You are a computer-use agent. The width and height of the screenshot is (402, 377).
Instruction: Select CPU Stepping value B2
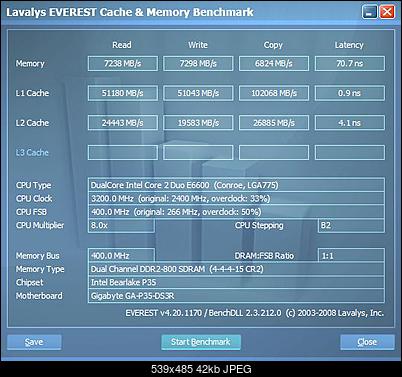(x=351, y=226)
